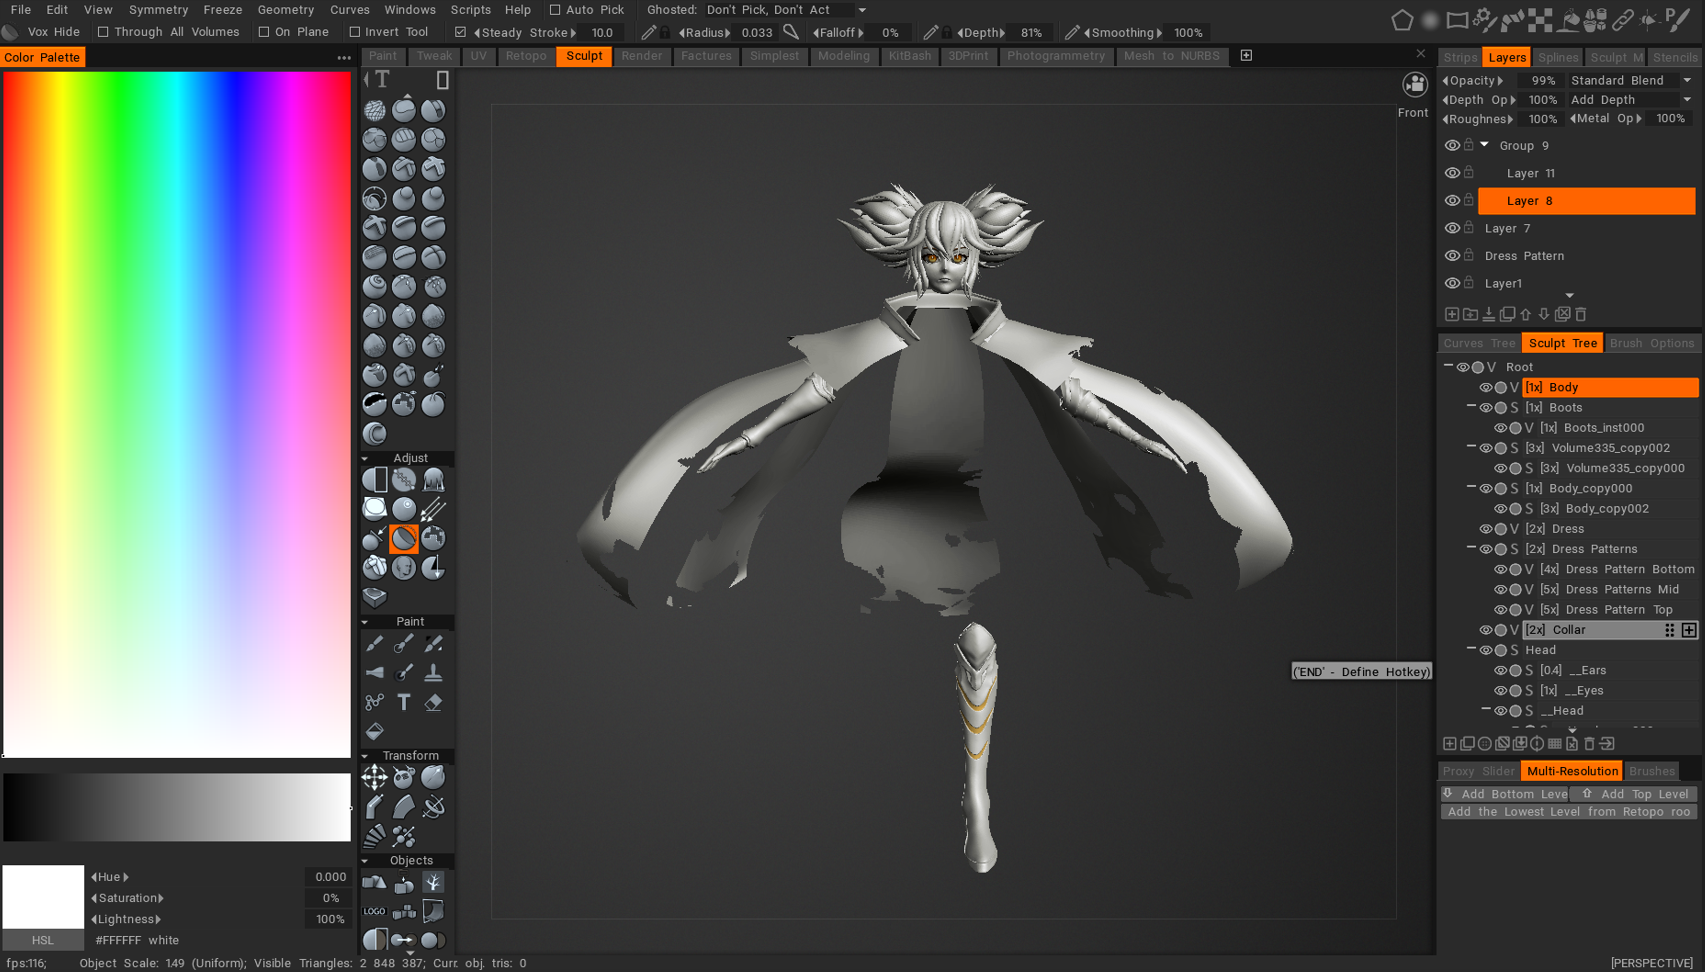The height and width of the screenshot is (972, 1705).
Task: Click the Move transform tool icon
Action: [x=374, y=777]
